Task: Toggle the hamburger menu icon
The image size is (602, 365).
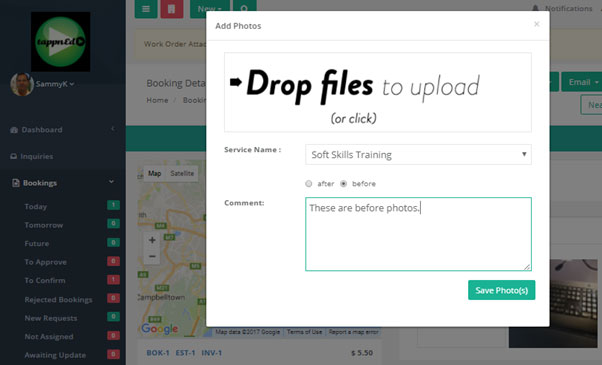Action: tap(146, 9)
